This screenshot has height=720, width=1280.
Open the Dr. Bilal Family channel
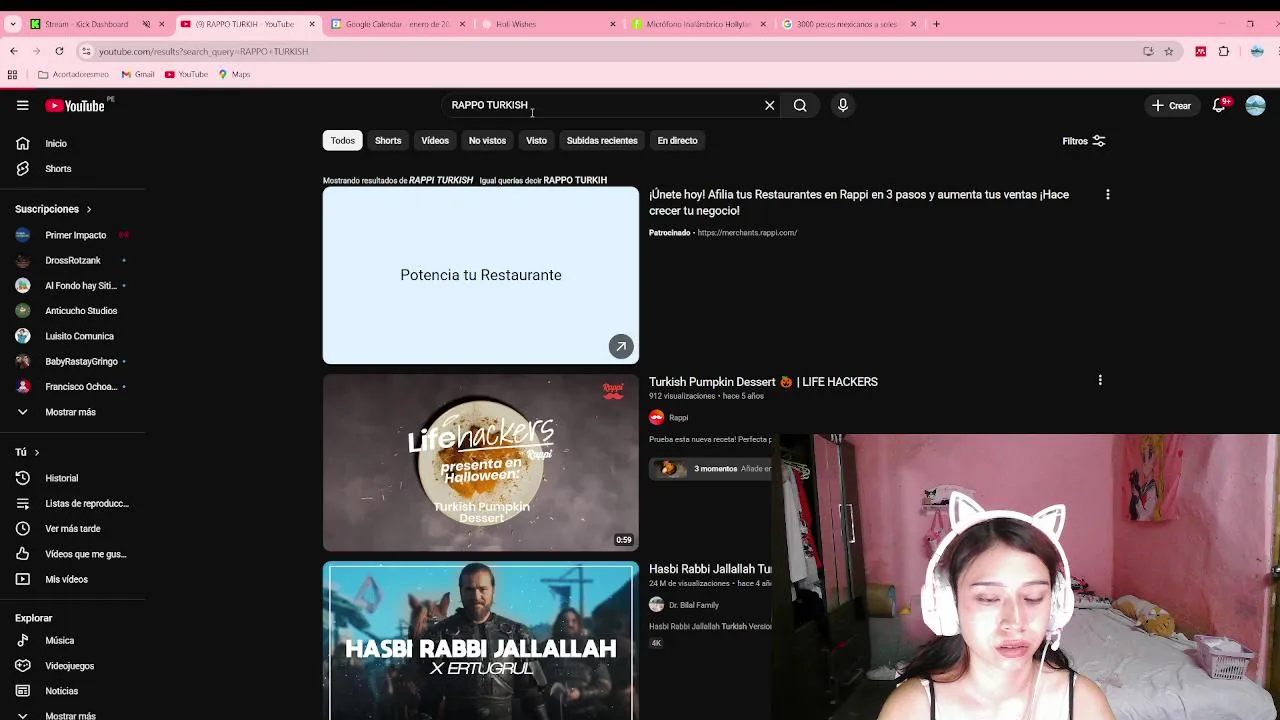tap(694, 605)
